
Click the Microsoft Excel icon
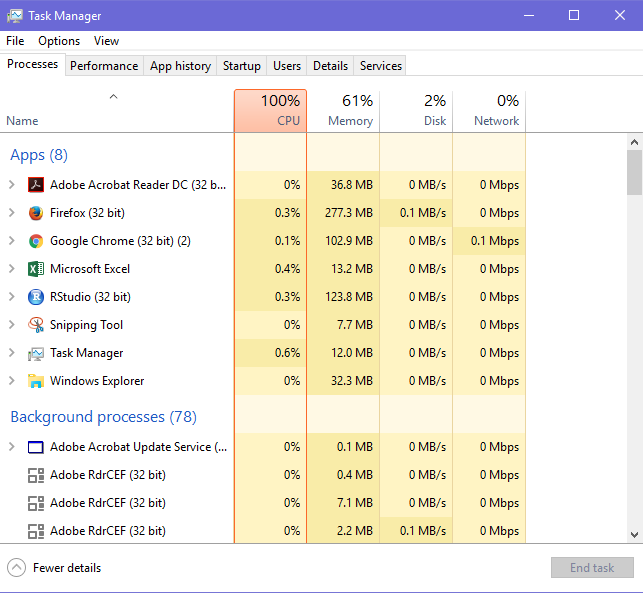pos(36,269)
